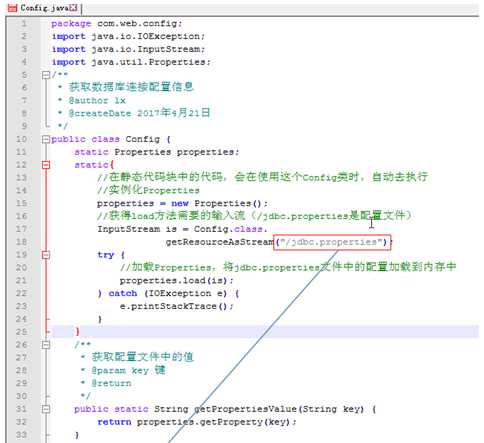
Task: Click on the 'try {' keyword line
Action: [x=111, y=255]
